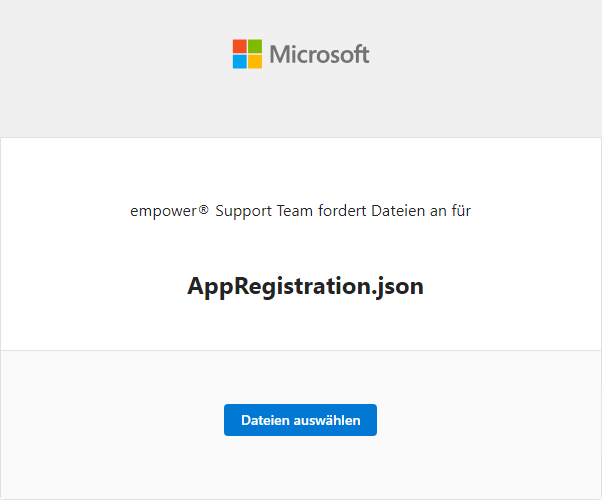Click the AppRegistration.json heading

(x=305, y=286)
